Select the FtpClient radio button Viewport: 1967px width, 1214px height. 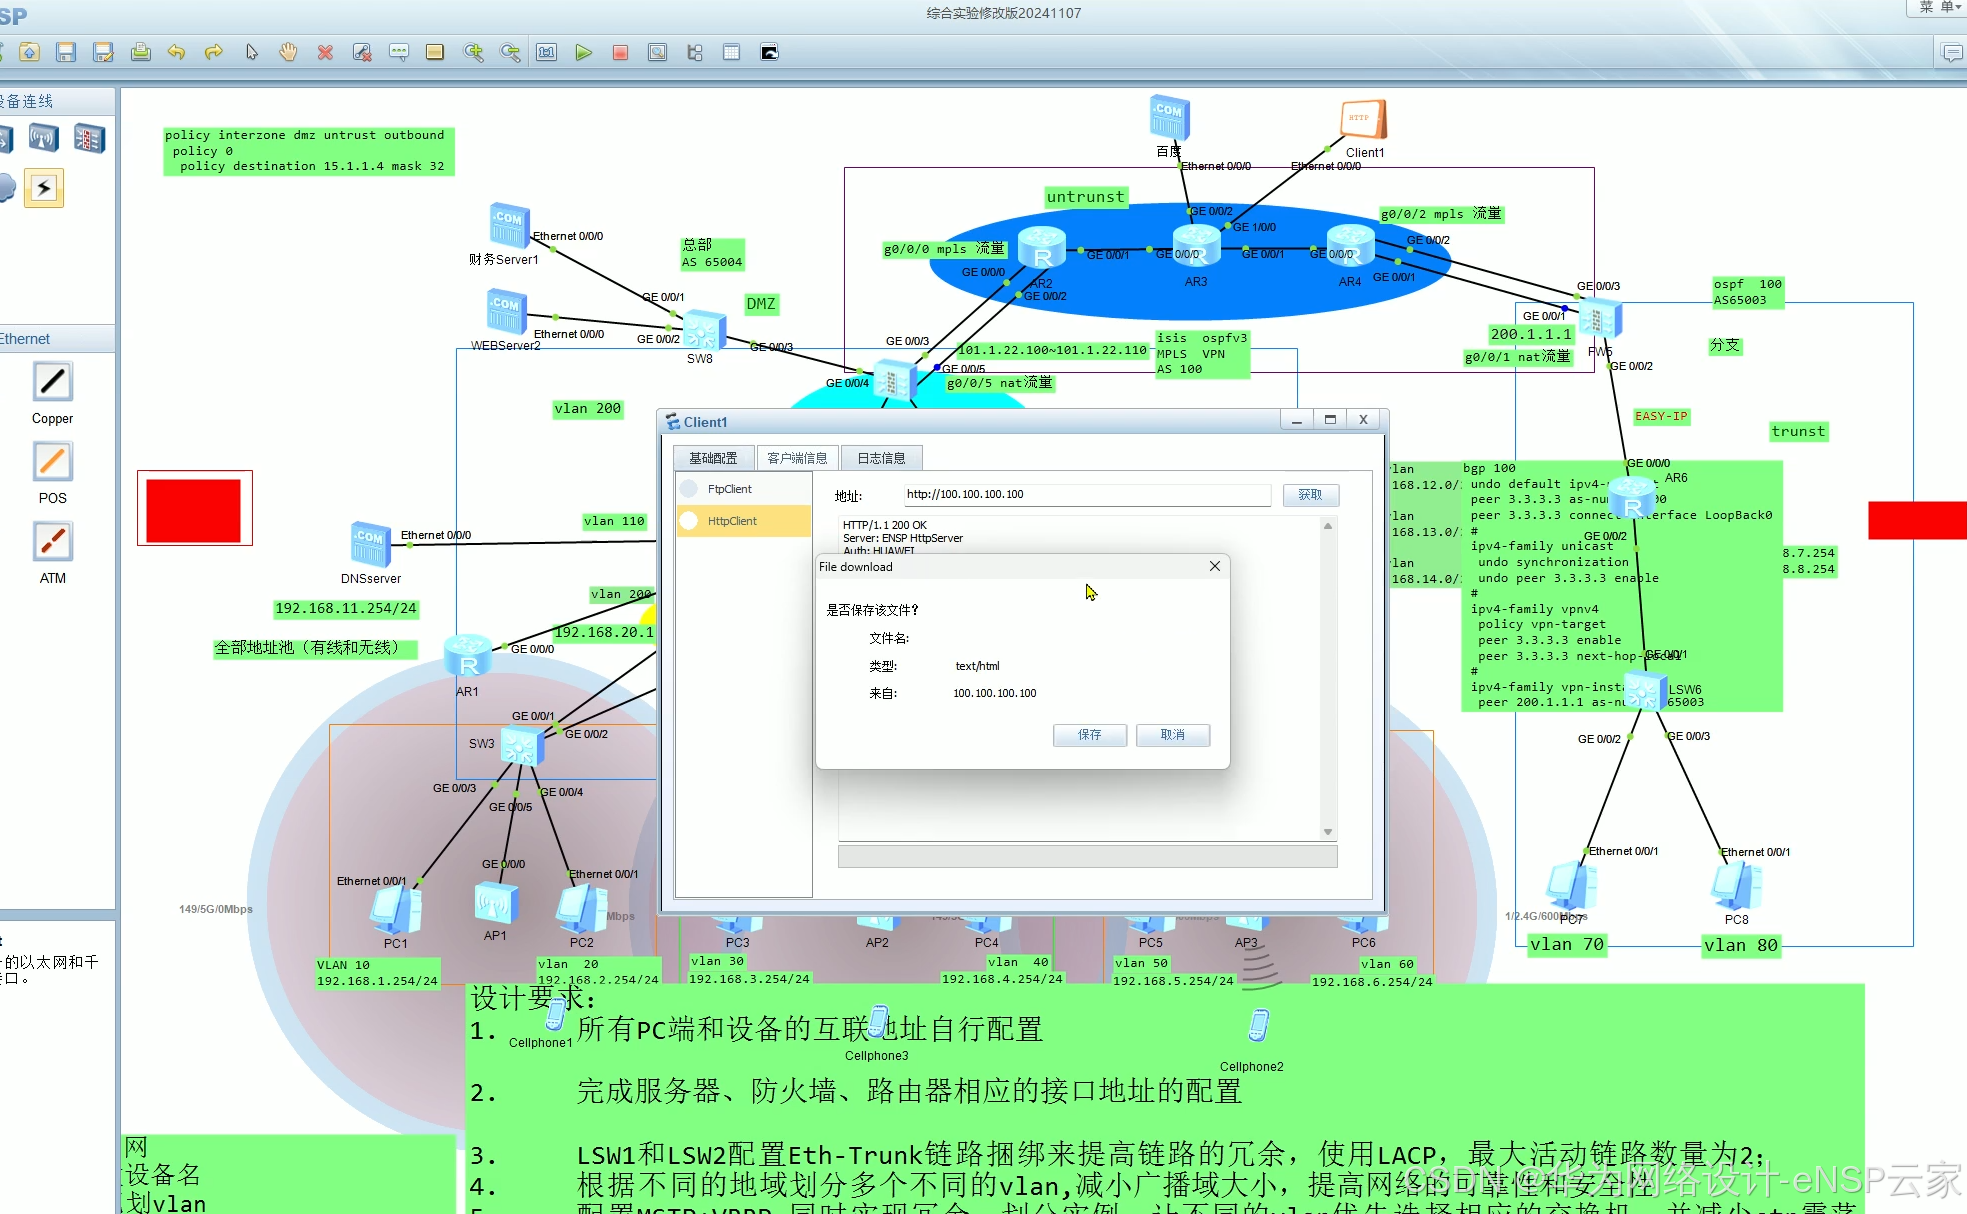688,488
